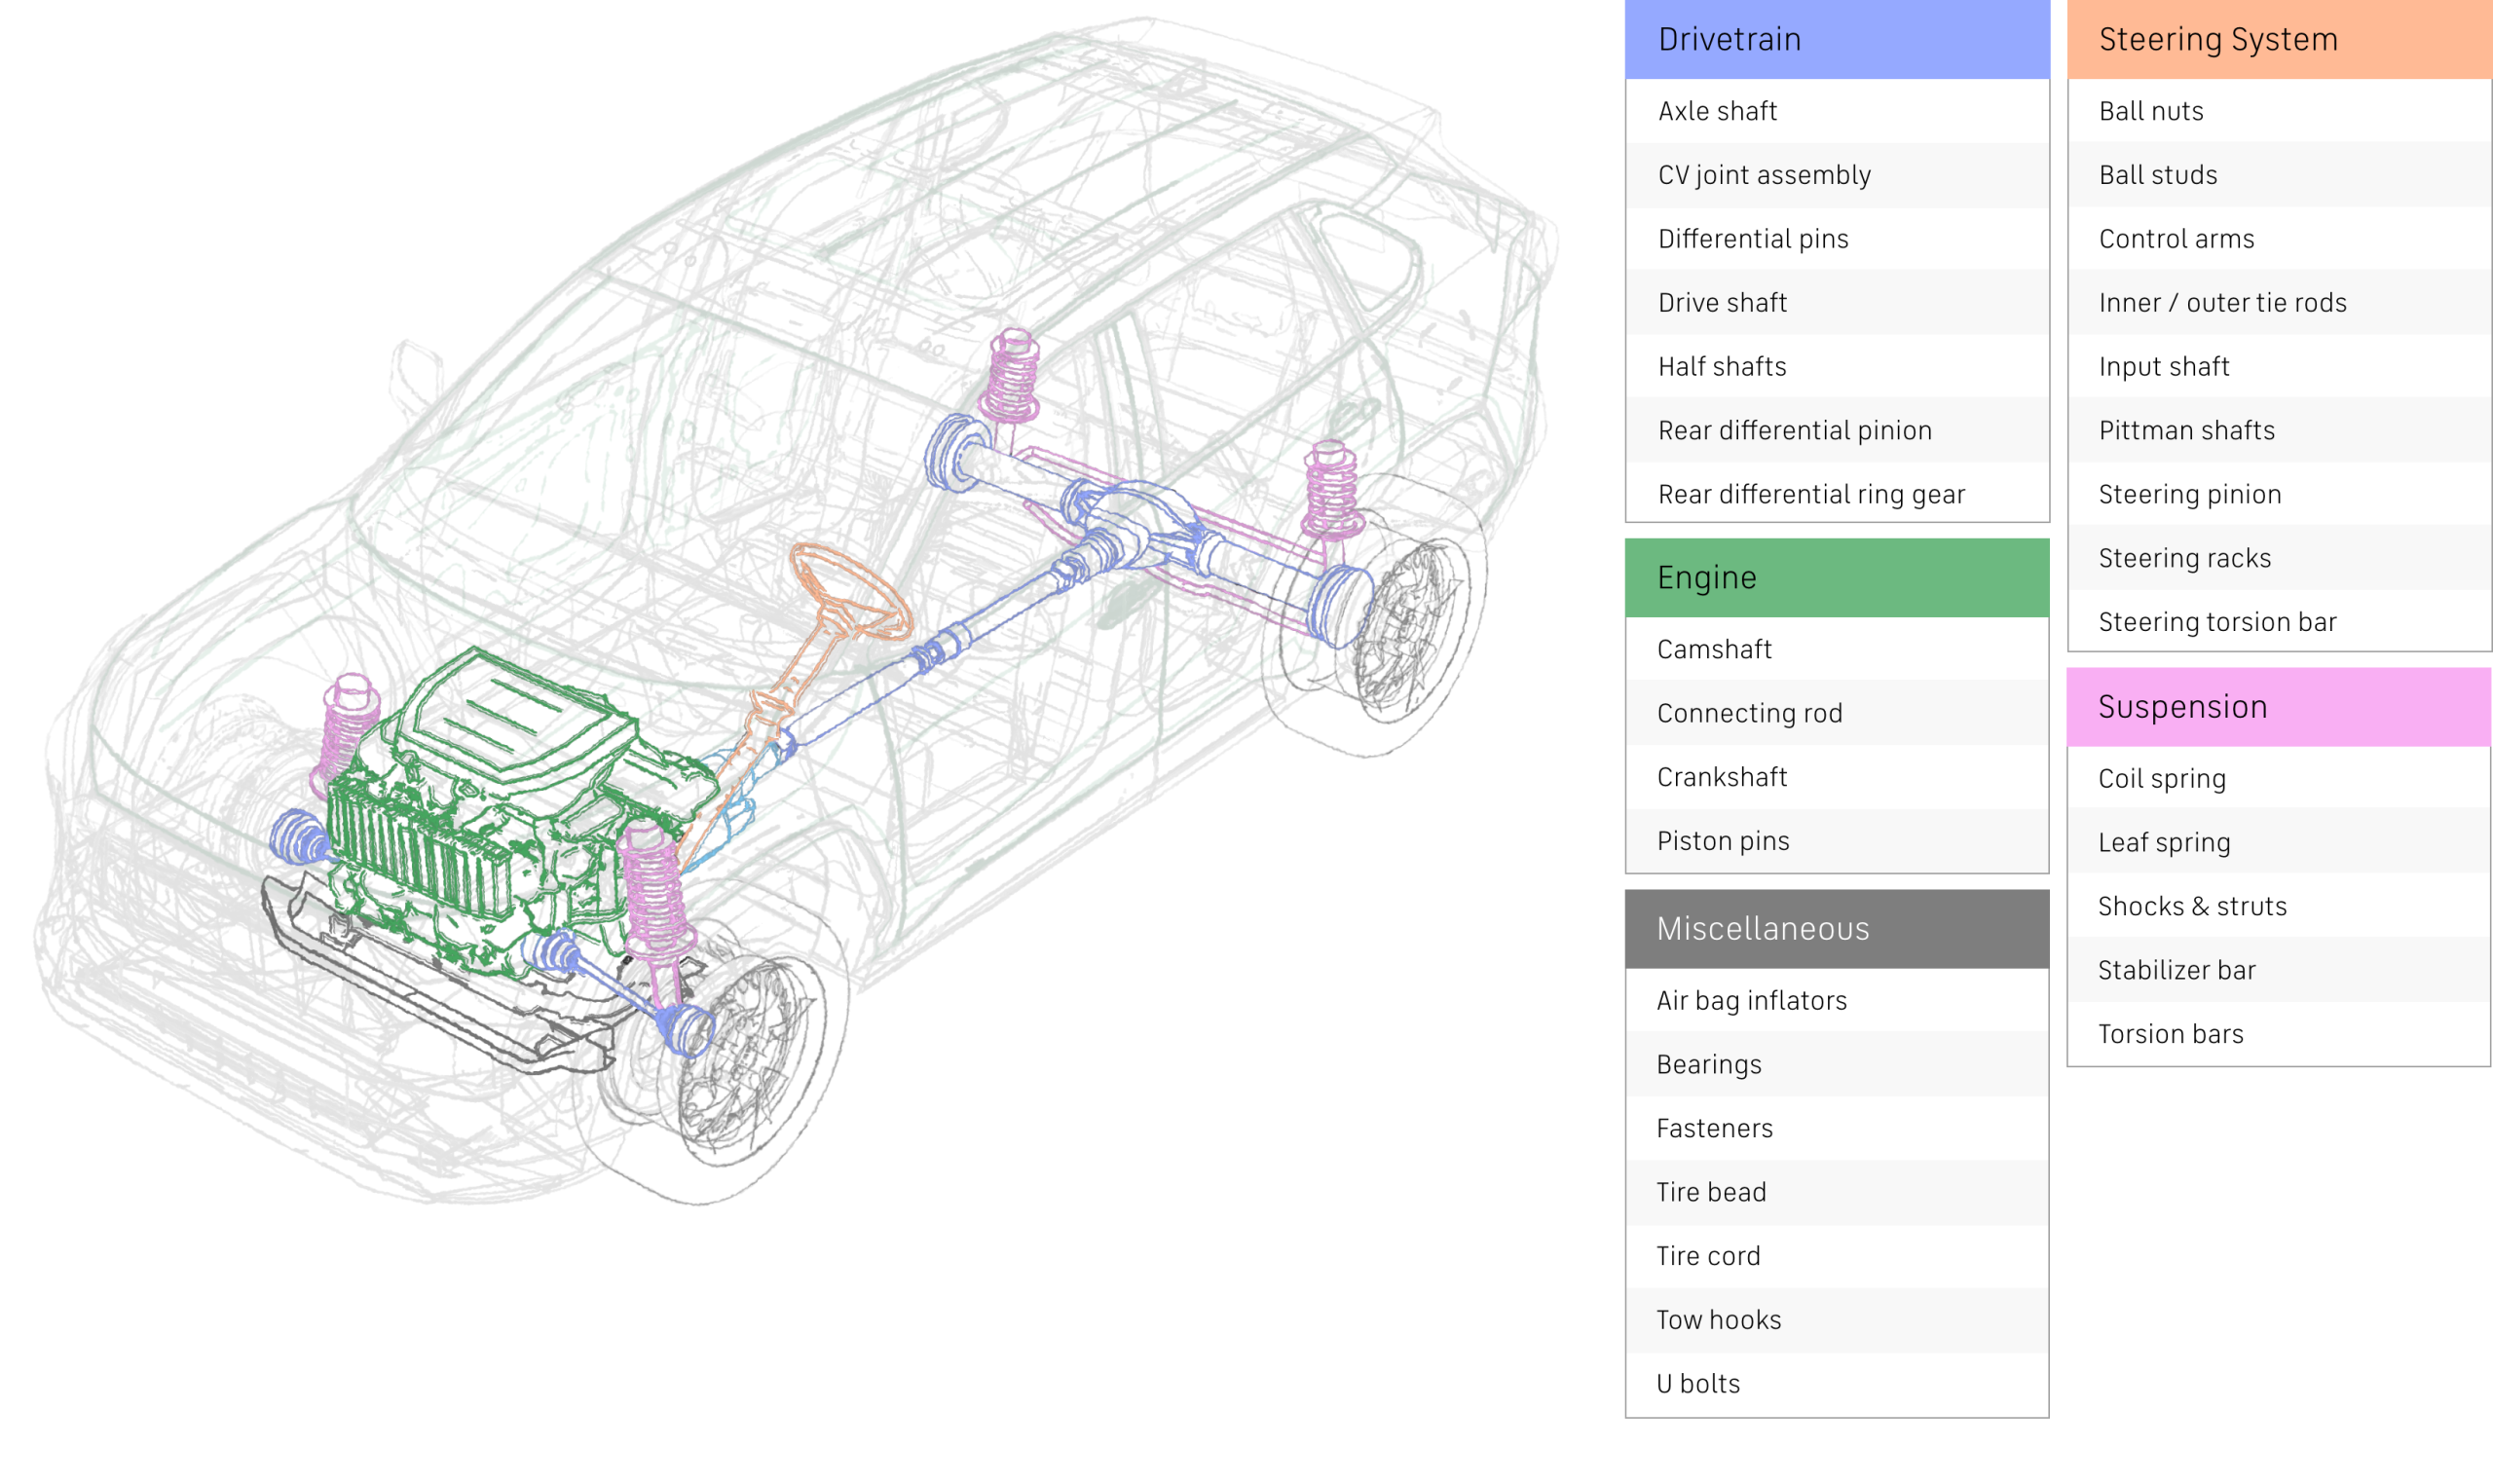Click the Coil spring entry

pyautogui.click(x=2279, y=779)
